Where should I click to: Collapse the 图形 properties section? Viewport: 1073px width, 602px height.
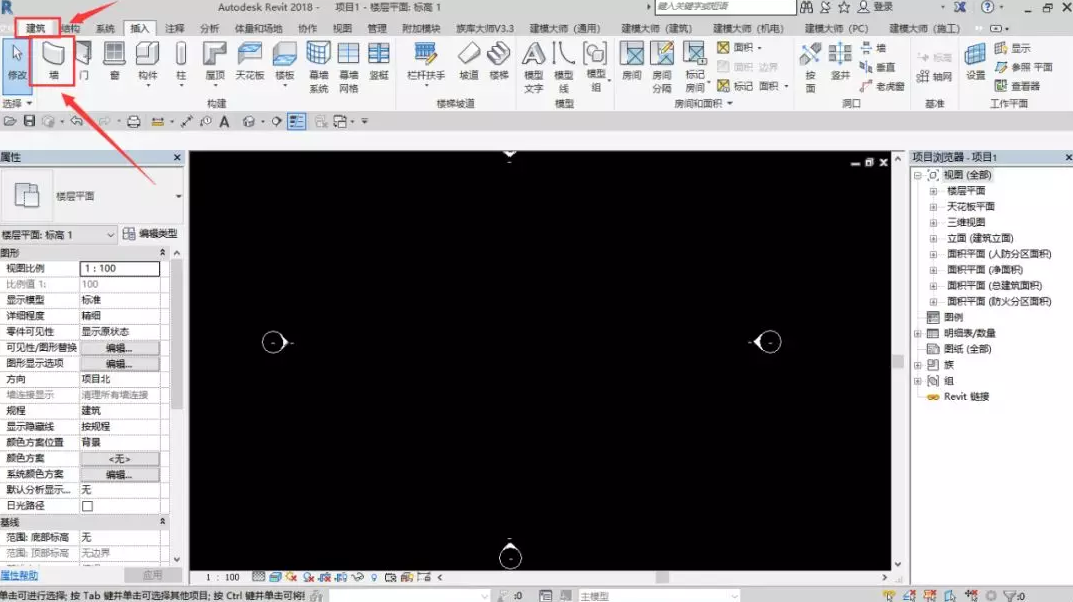click(x=162, y=252)
